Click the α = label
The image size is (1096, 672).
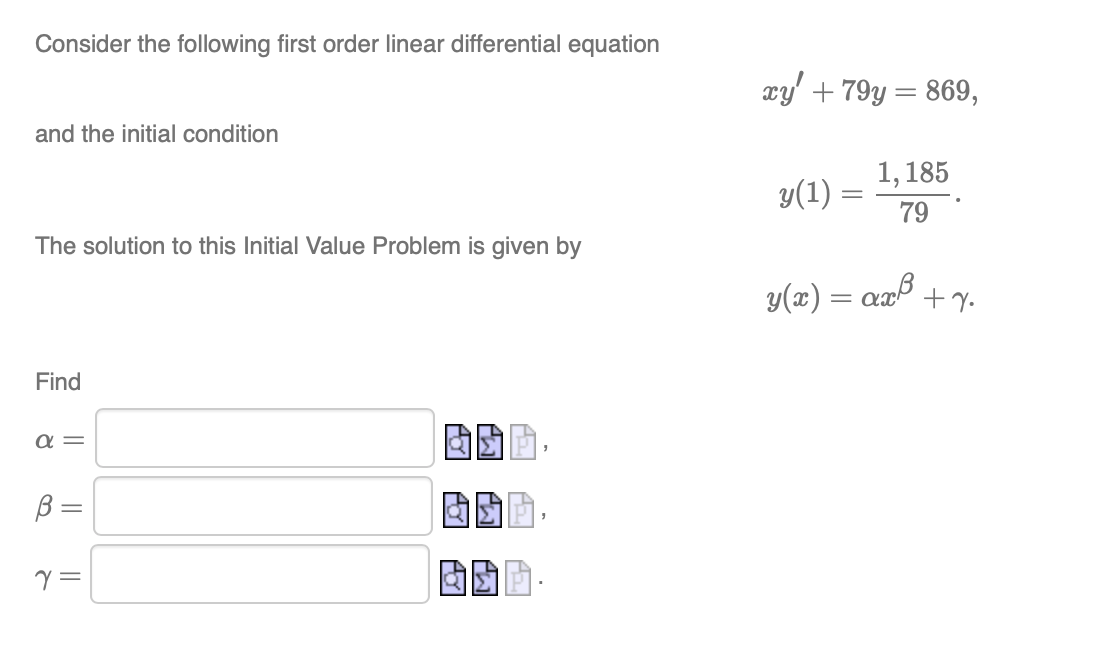pos(59,441)
